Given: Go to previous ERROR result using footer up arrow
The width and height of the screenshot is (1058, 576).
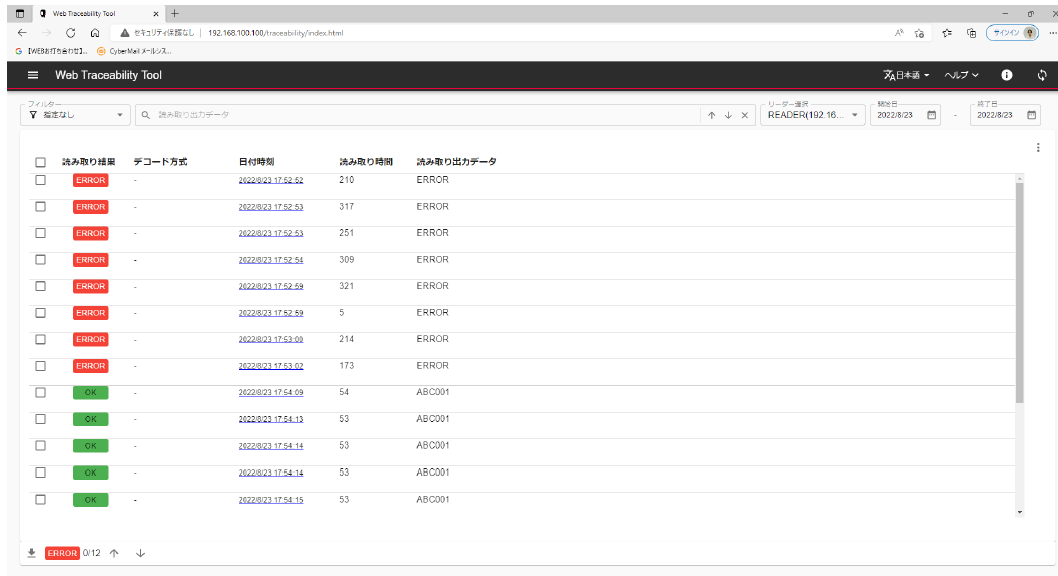Looking at the screenshot, I should tap(114, 553).
